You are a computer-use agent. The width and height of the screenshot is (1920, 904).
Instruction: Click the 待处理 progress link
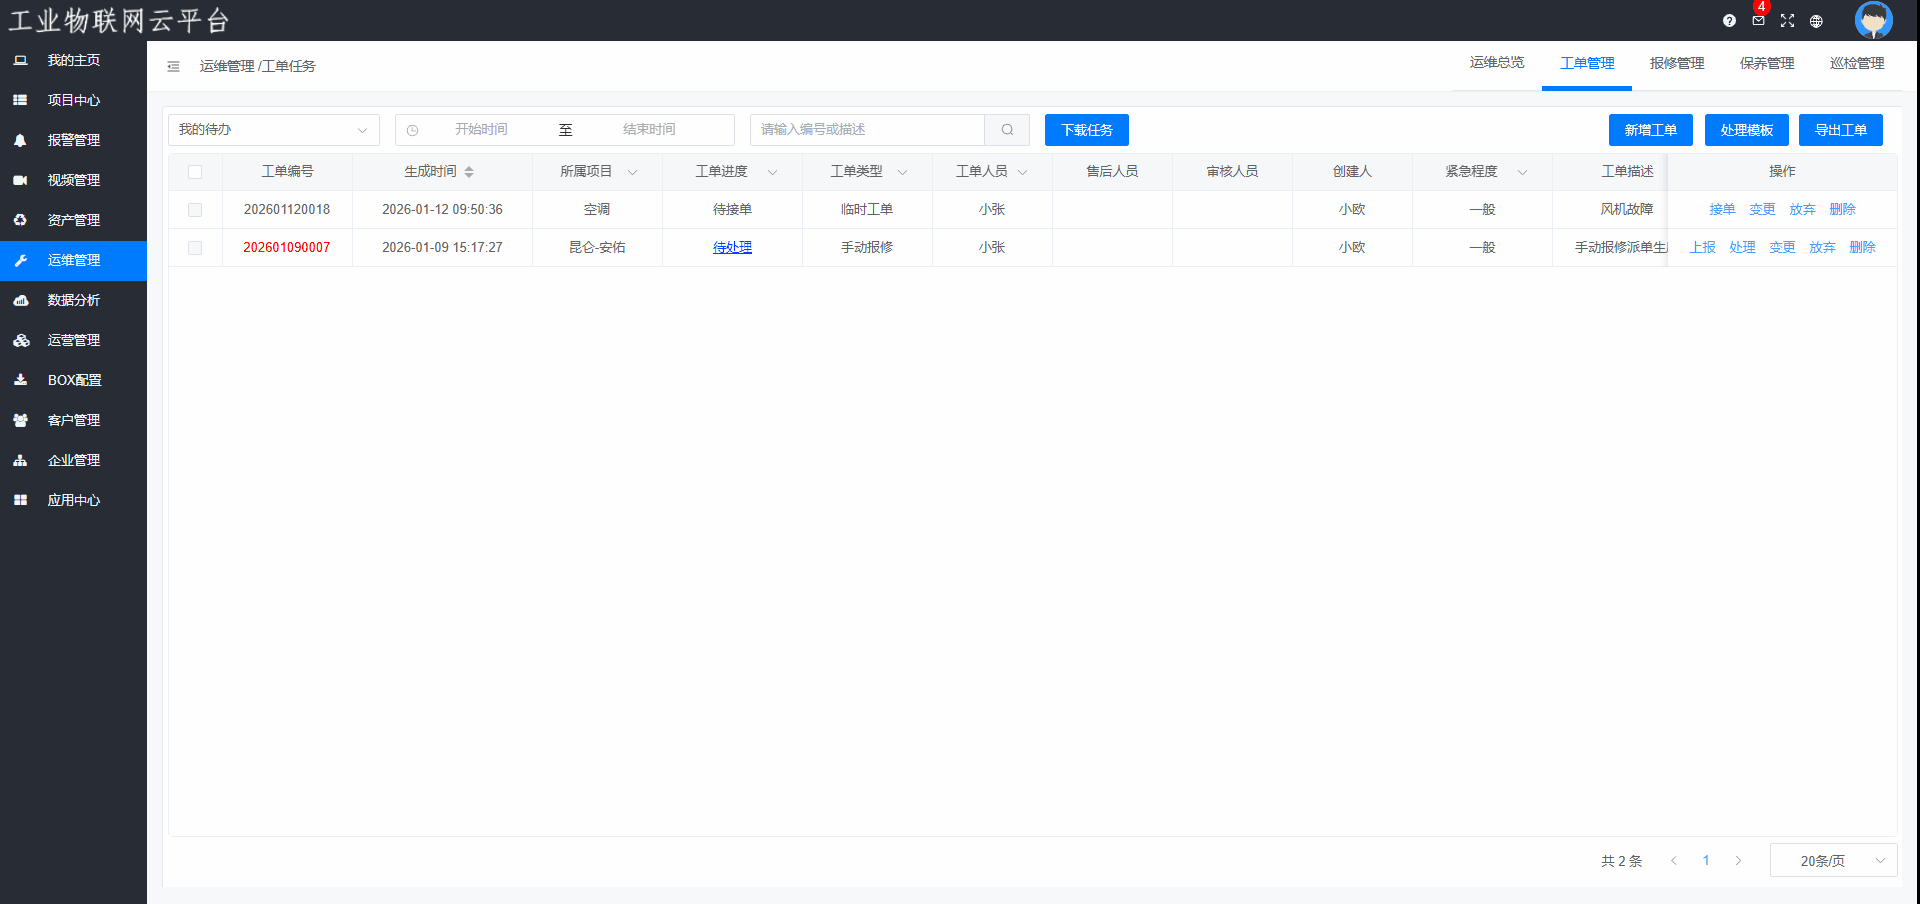732,248
